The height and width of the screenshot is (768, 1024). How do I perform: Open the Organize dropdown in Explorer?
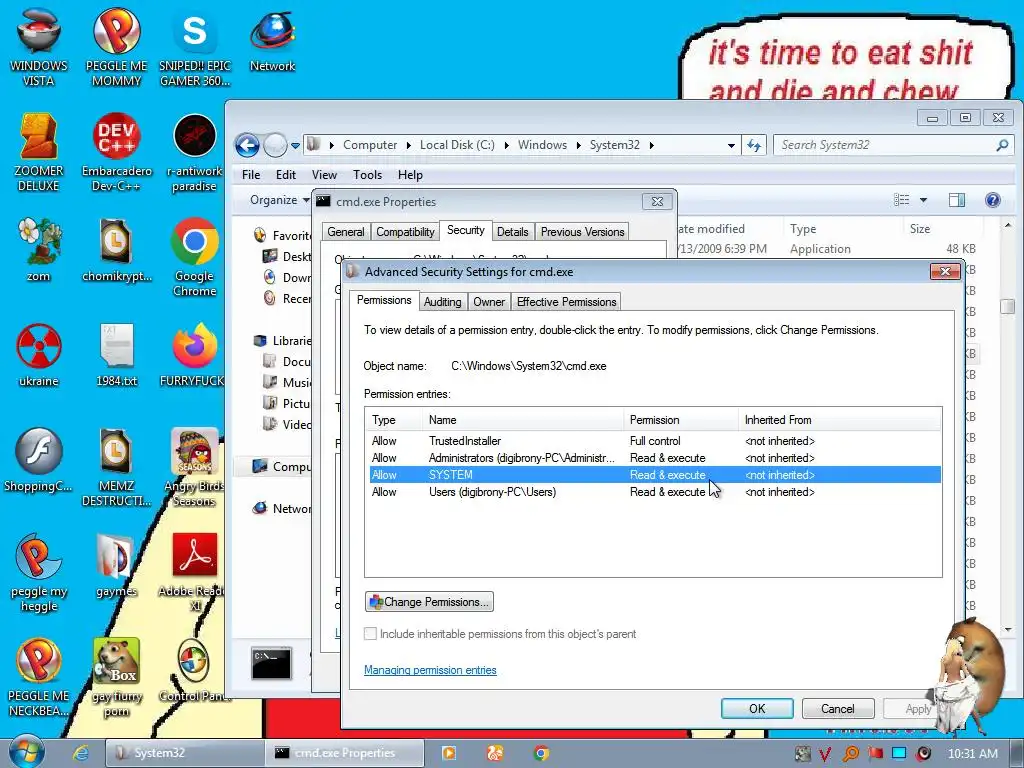click(x=280, y=200)
